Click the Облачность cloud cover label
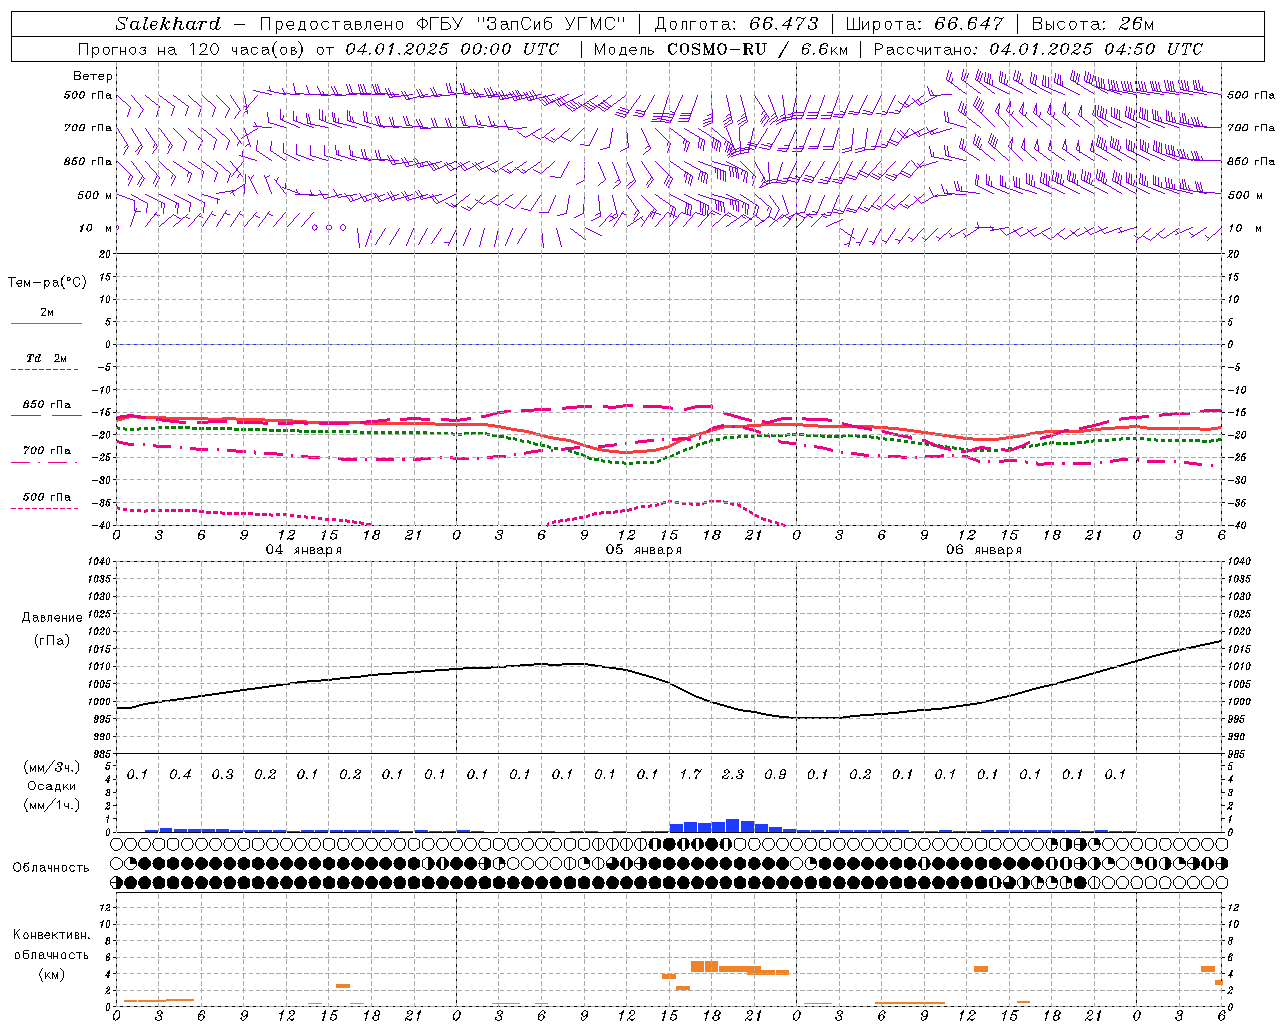 (51, 868)
